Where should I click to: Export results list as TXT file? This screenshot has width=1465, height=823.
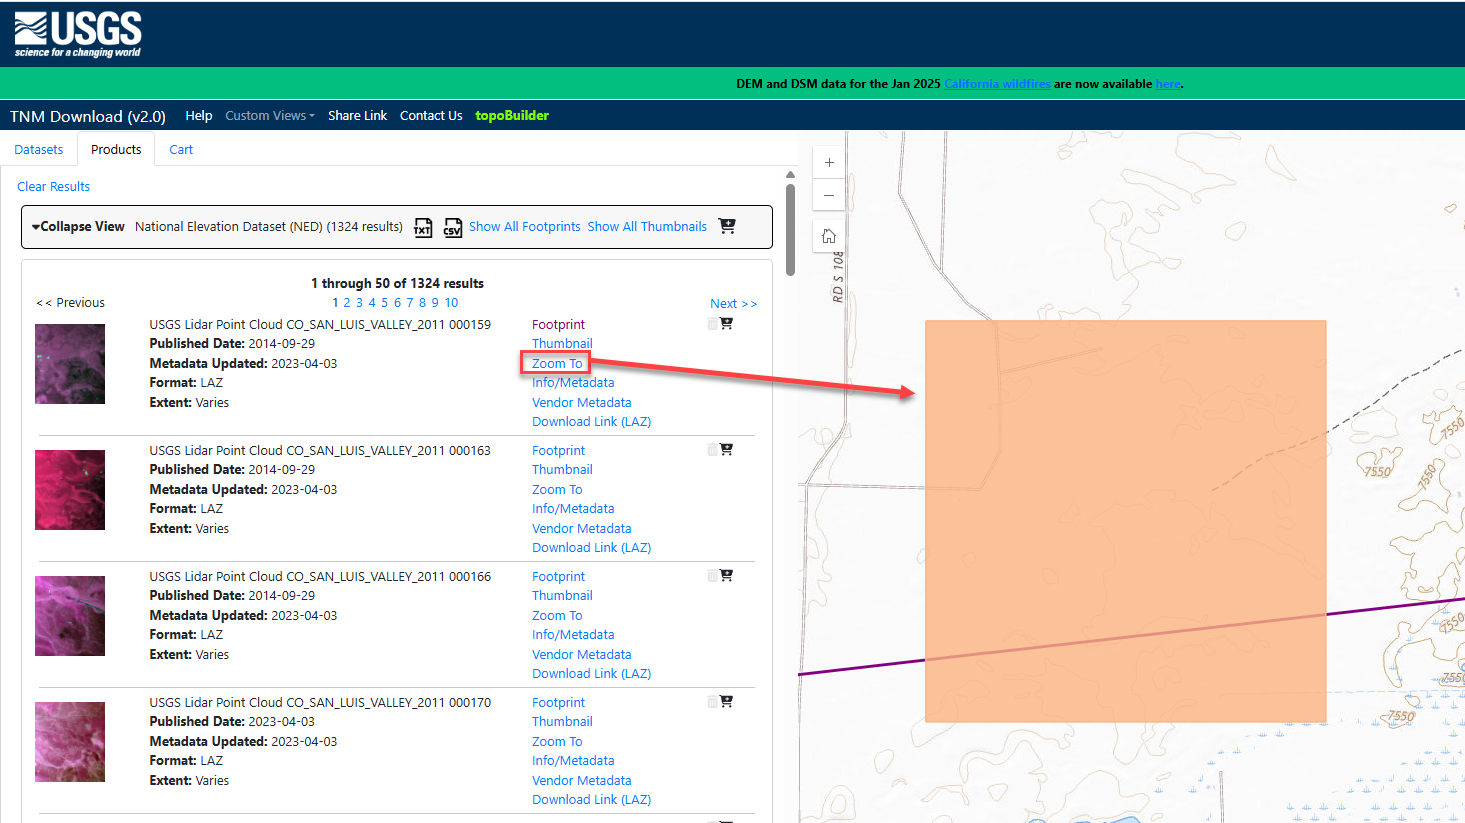click(x=423, y=228)
